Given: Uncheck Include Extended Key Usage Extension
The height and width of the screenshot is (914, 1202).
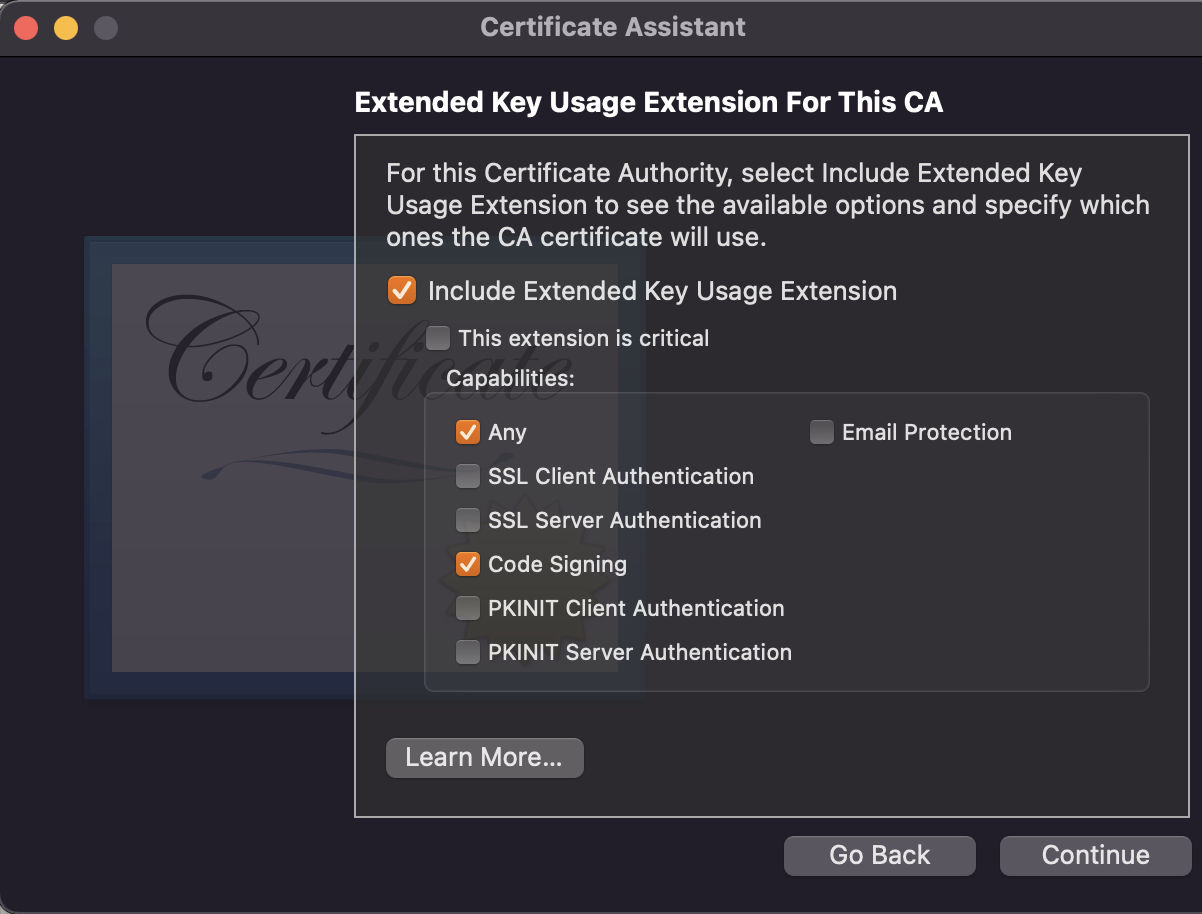Looking at the screenshot, I should point(401,291).
